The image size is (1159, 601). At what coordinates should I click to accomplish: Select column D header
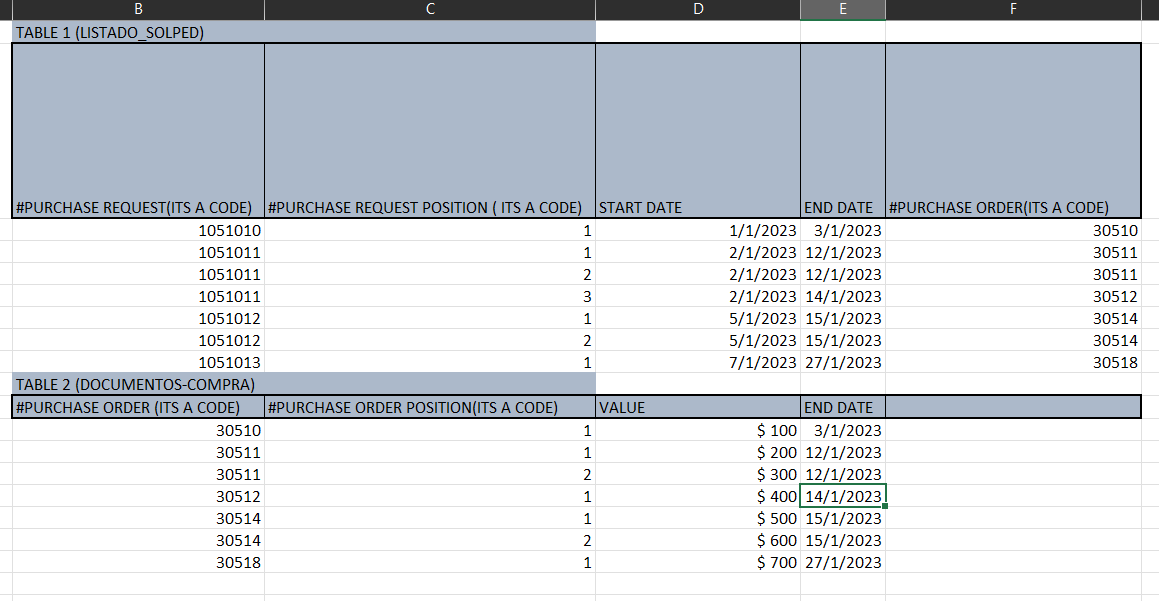pos(698,10)
